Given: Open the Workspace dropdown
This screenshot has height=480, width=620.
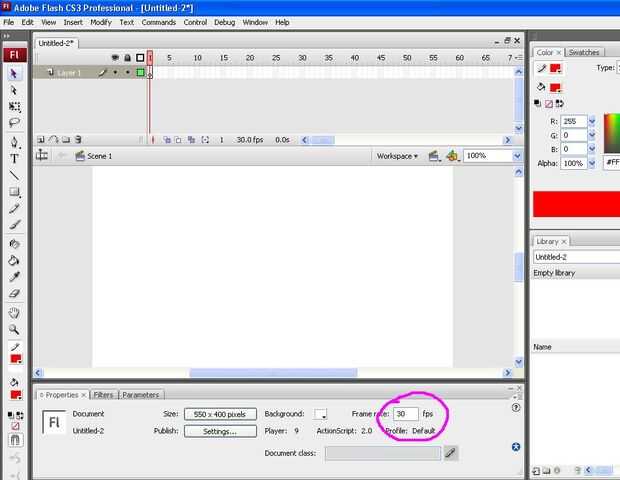Looking at the screenshot, I should point(397,156).
